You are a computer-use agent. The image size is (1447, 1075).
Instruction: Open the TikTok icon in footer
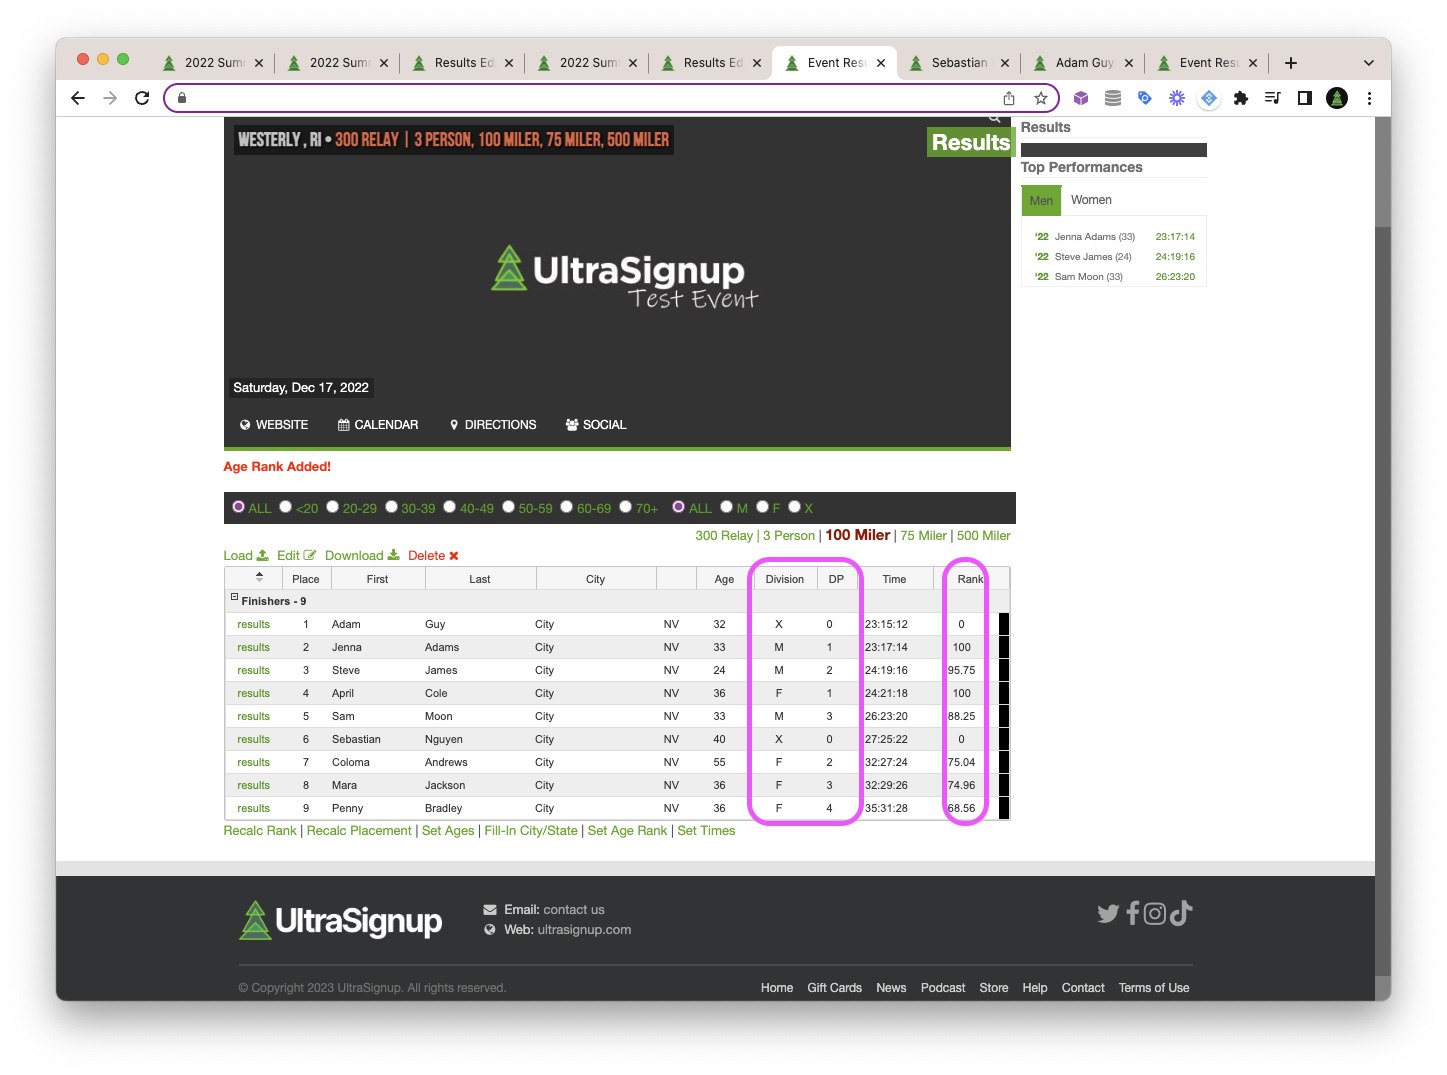1181,913
